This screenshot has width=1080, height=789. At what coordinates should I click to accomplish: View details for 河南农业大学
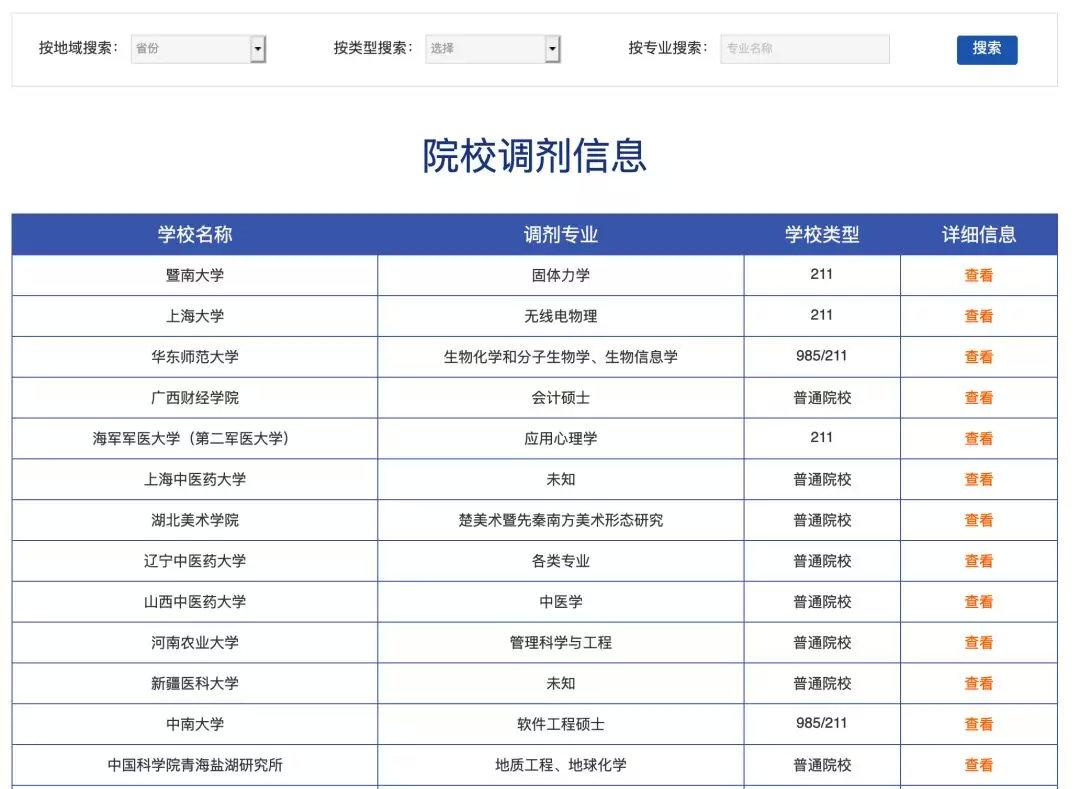point(979,642)
